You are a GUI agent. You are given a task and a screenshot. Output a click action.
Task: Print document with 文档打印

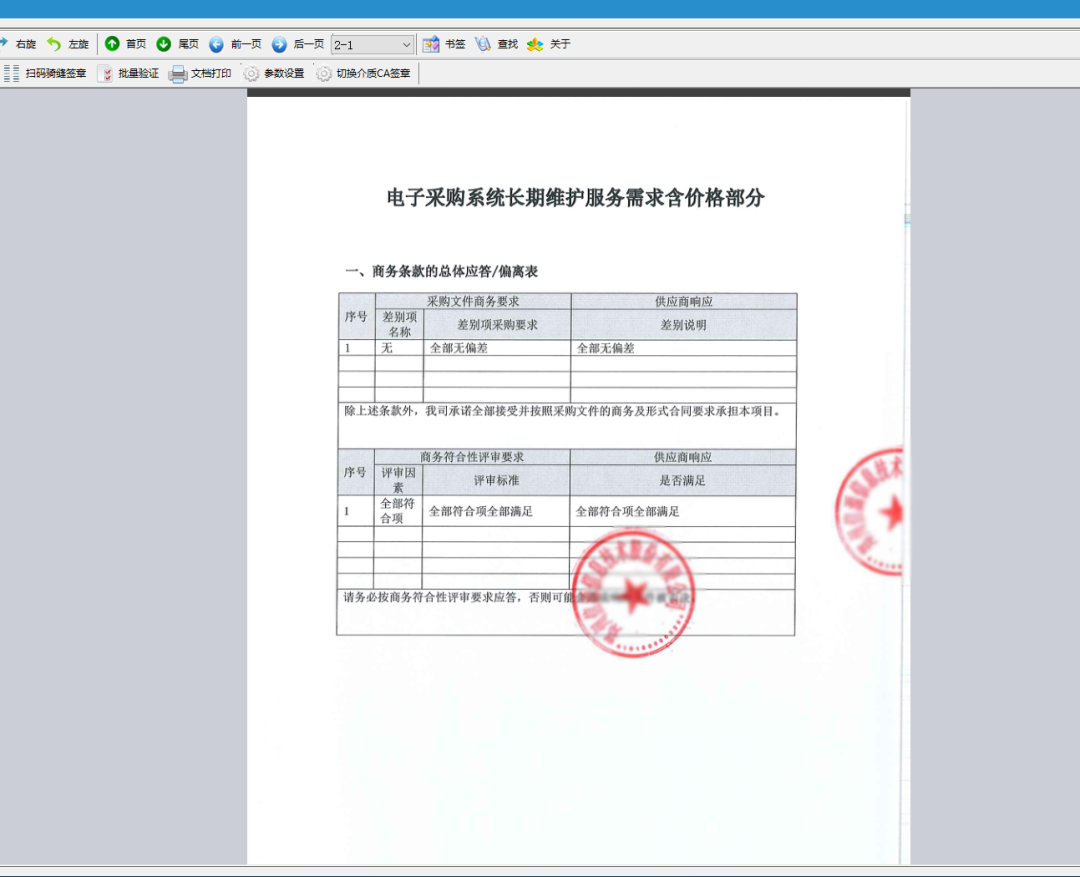pos(200,73)
